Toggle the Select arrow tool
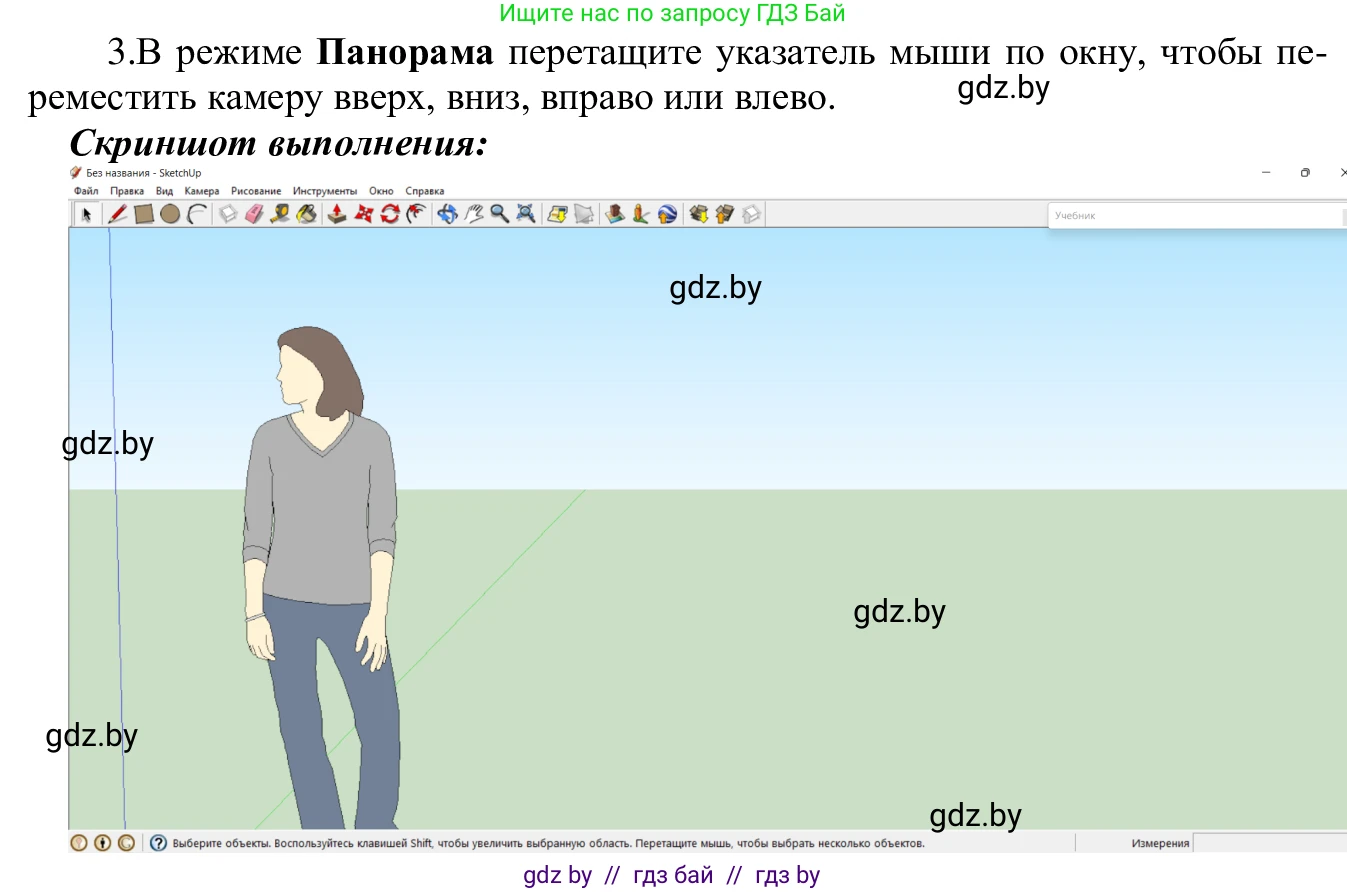Viewport: 1347px width, 892px height. (87, 214)
